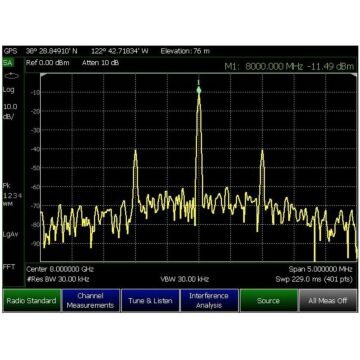Click the Elevation: 76 m readout
360x360 pixels.
coord(185,51)
